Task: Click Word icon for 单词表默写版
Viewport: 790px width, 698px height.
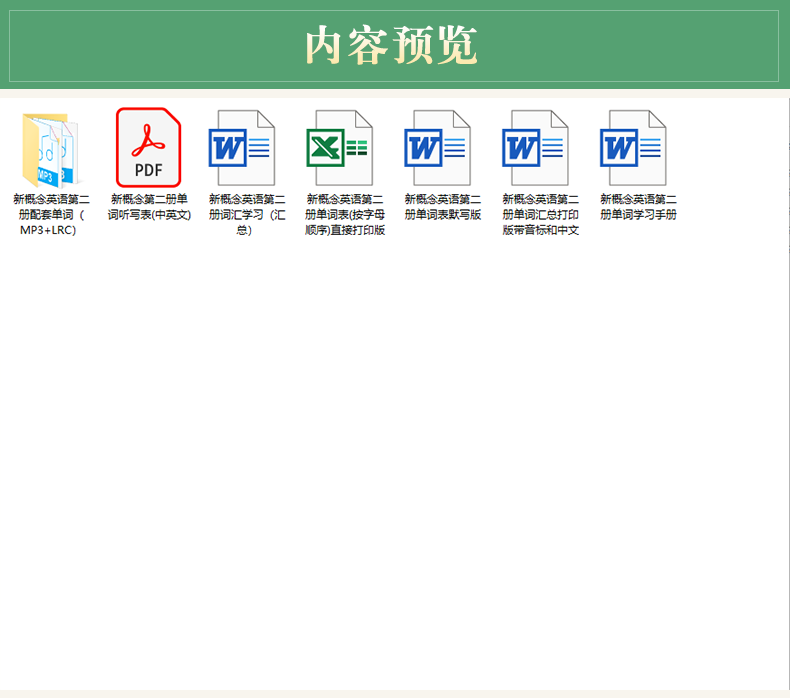Action: point(437,148)
